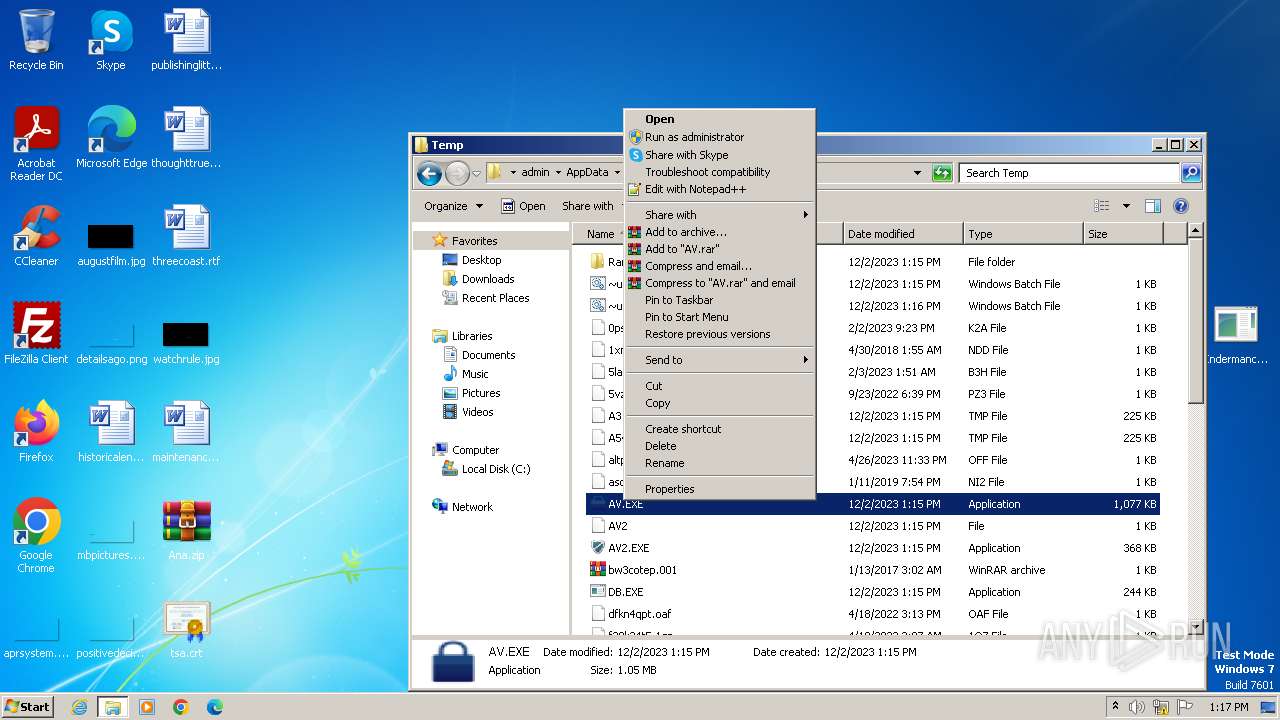Image resolution: width=1280 pixels, height=720 pixels.
Task: Select threecoast.rtf document icon
Action: click(x=186, y=236)
